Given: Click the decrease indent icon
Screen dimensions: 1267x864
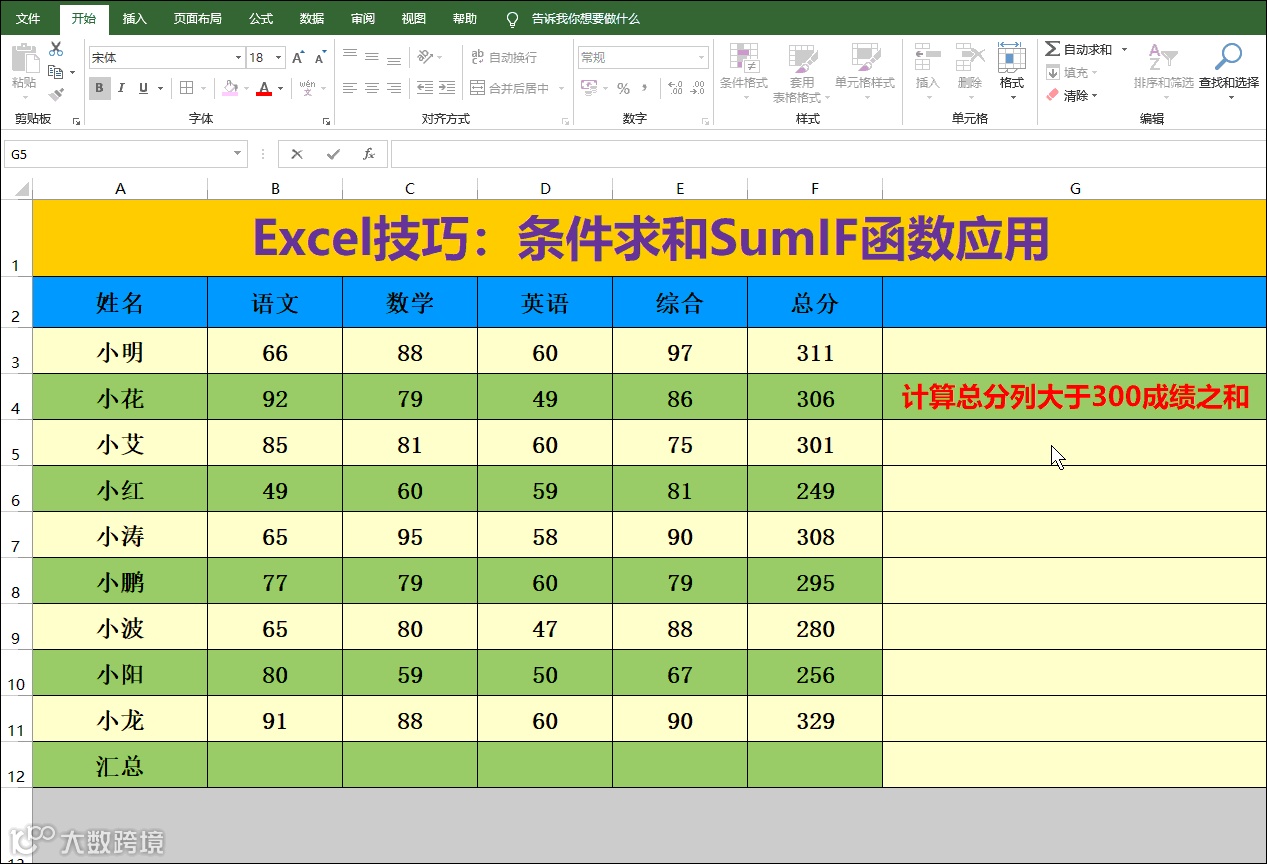Looking at the screenshot, I should (425, 88).
